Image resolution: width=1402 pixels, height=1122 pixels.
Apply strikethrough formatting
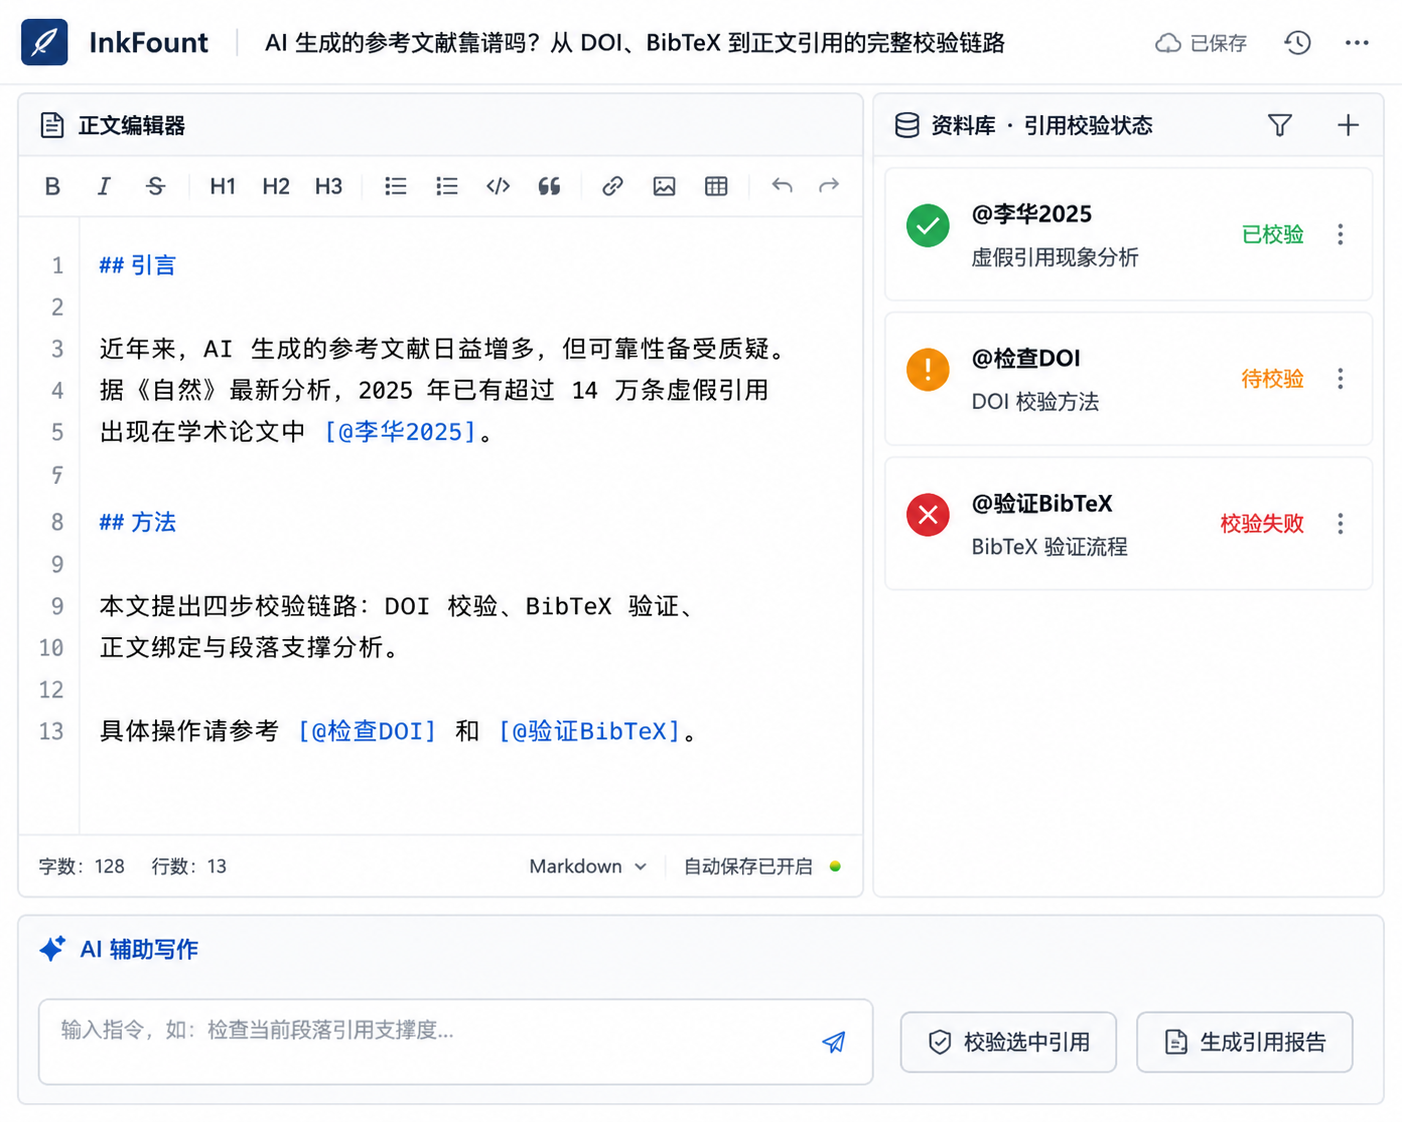point(155,186)
